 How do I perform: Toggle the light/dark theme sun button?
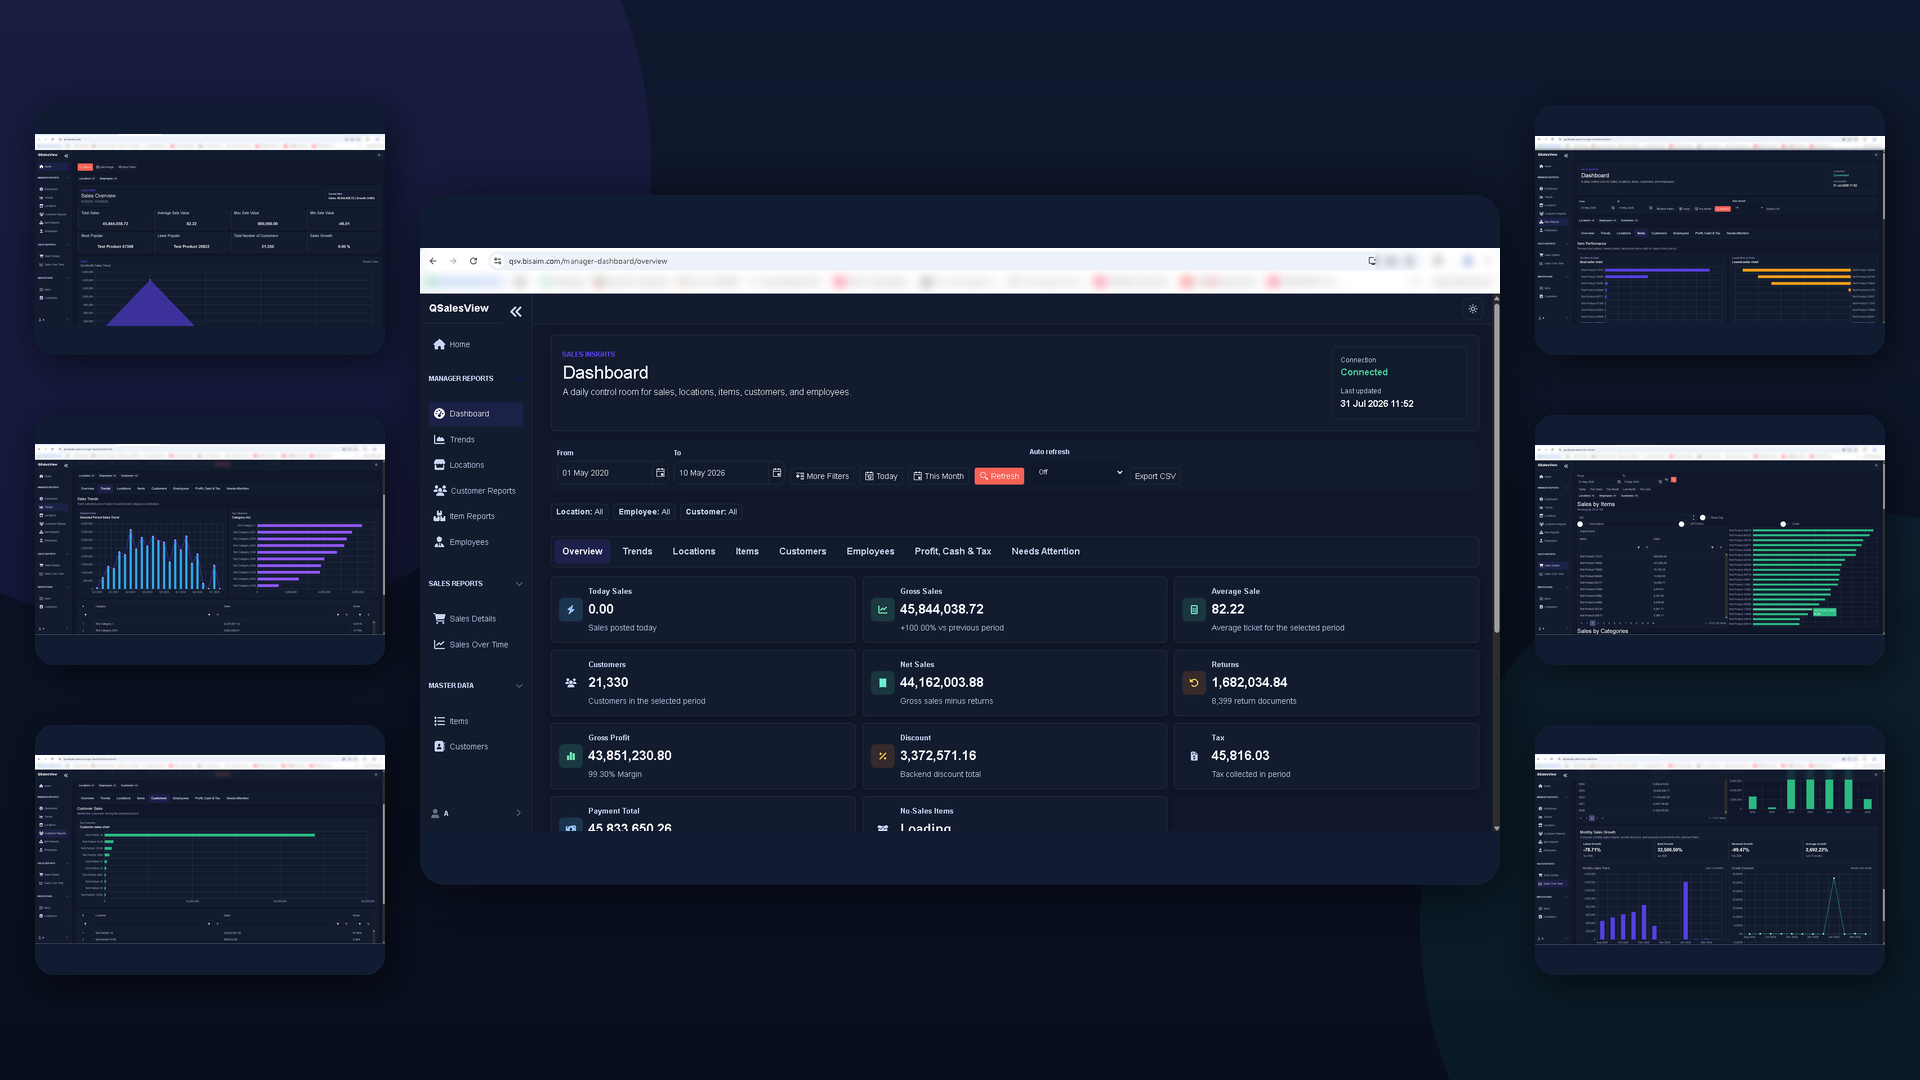pyautogui.click(x=1473, y=309)
